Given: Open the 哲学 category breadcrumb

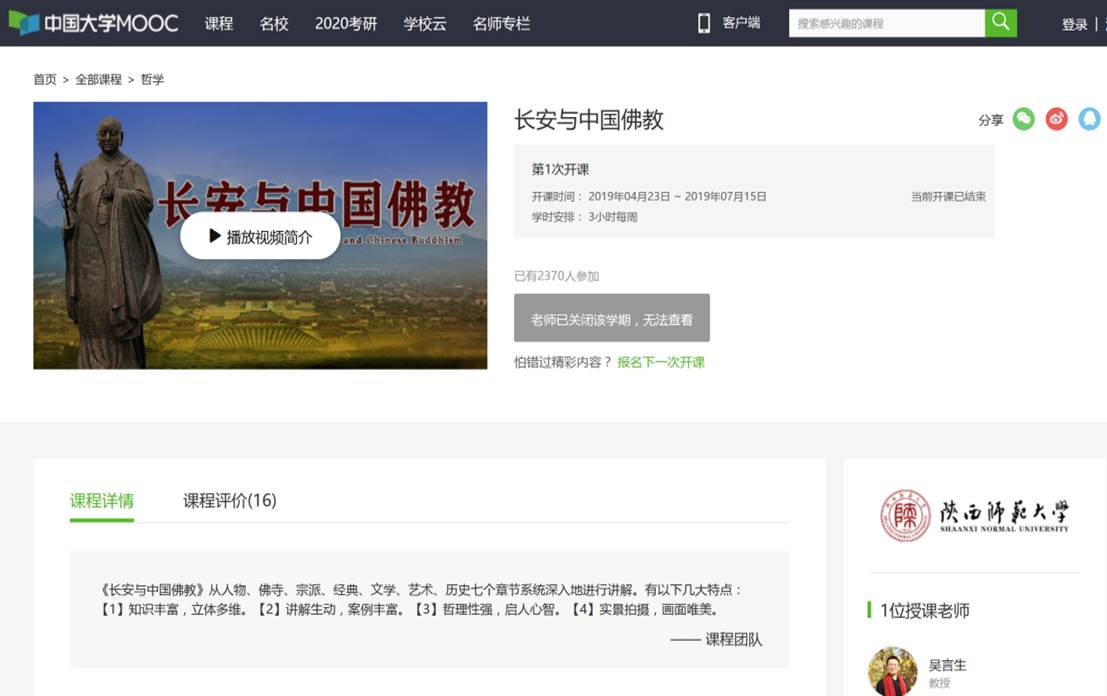Looking at the screenshot, I should coord(152,79).
